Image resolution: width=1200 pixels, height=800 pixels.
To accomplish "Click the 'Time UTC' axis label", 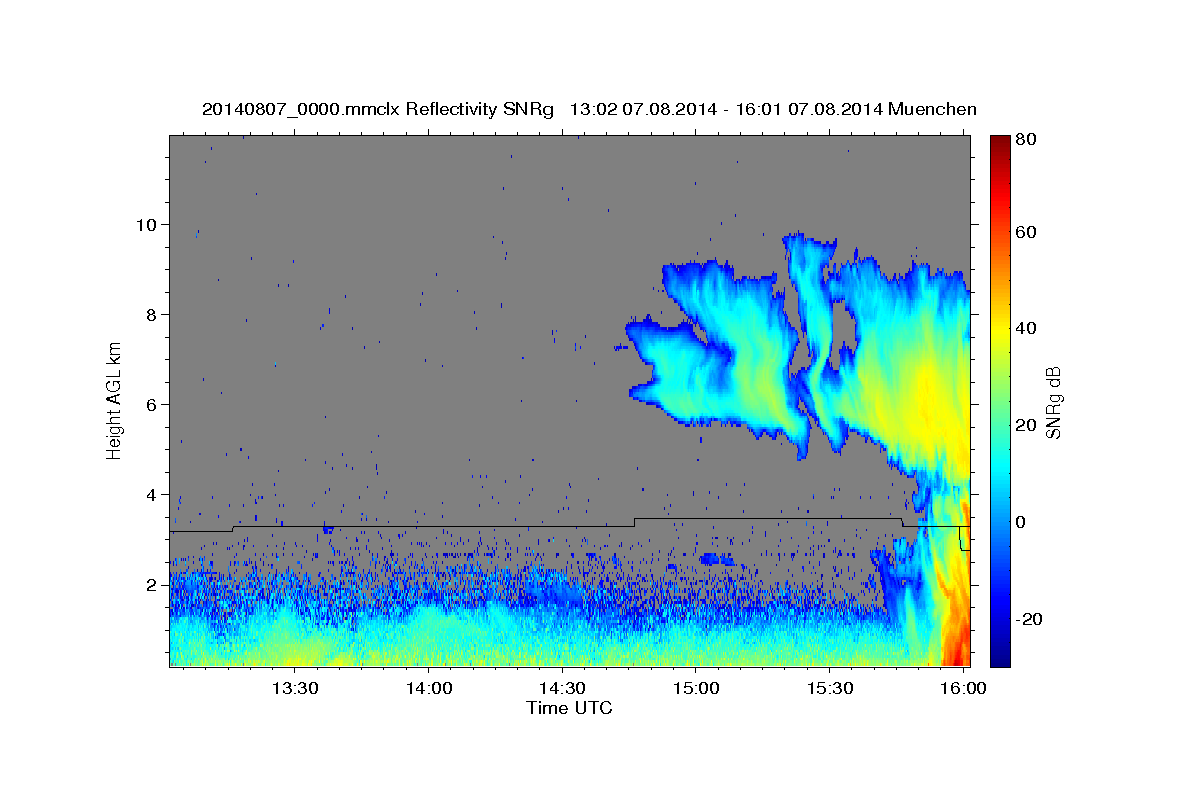I will [569, 708].
